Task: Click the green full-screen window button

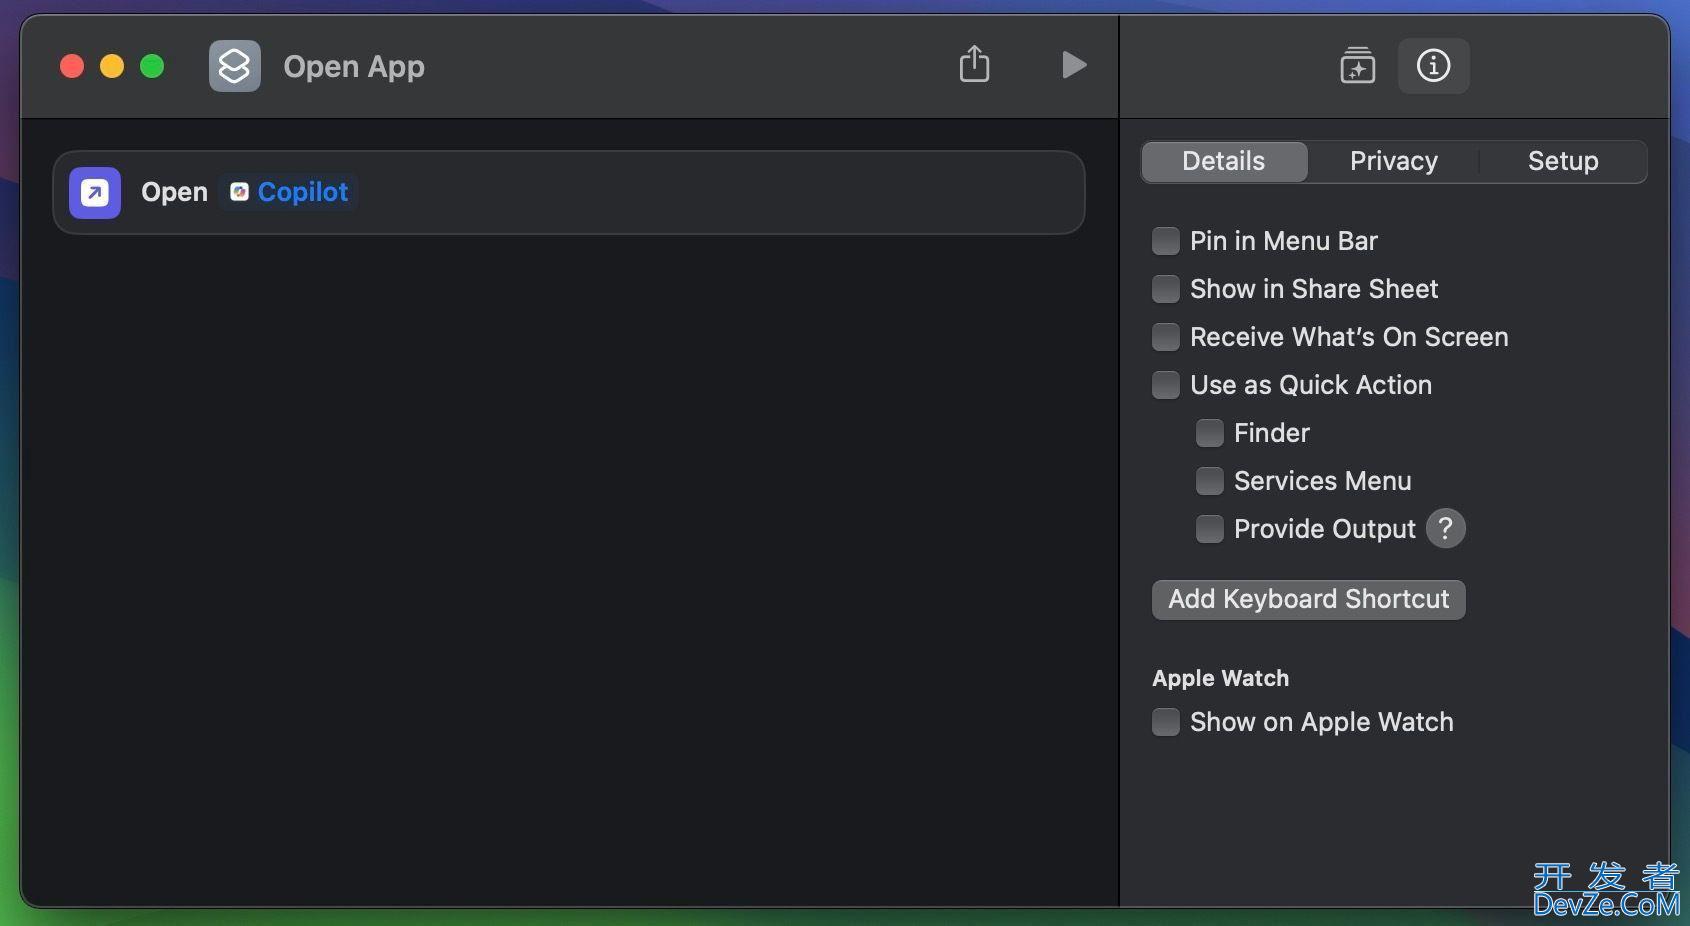Action: (x=152, y=66)
